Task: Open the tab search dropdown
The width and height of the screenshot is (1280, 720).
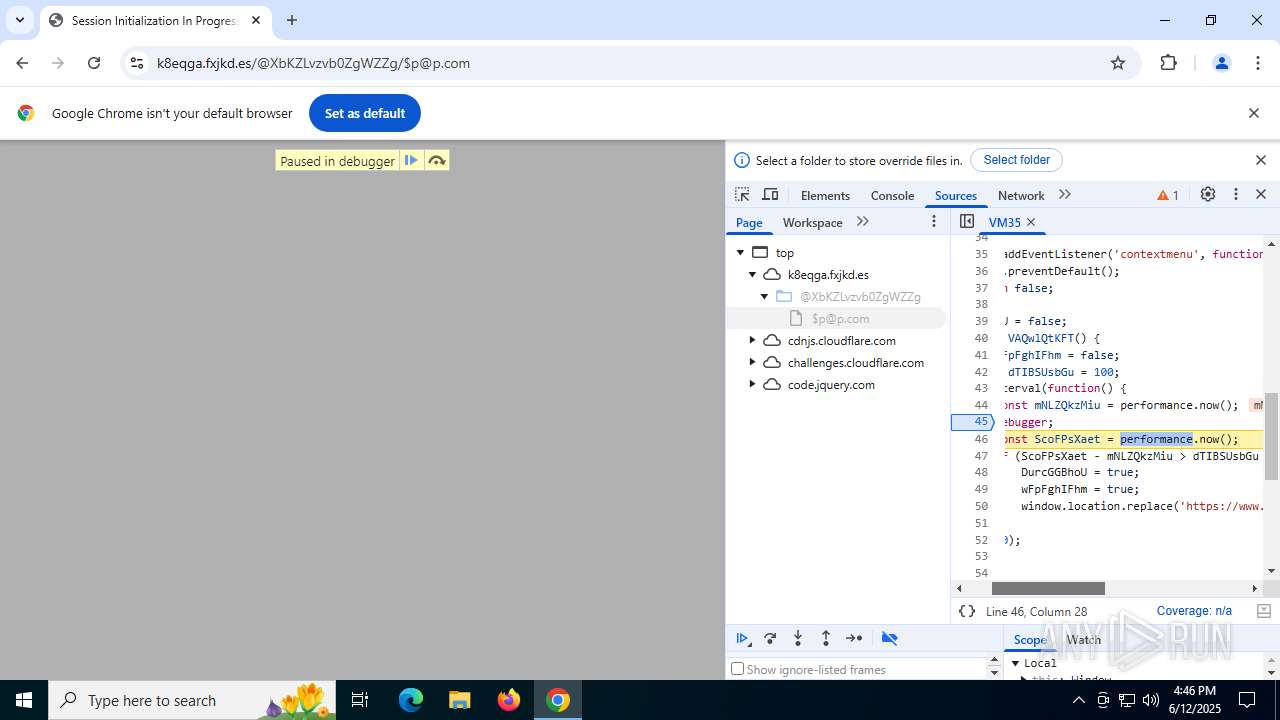Action: [20, 20]
